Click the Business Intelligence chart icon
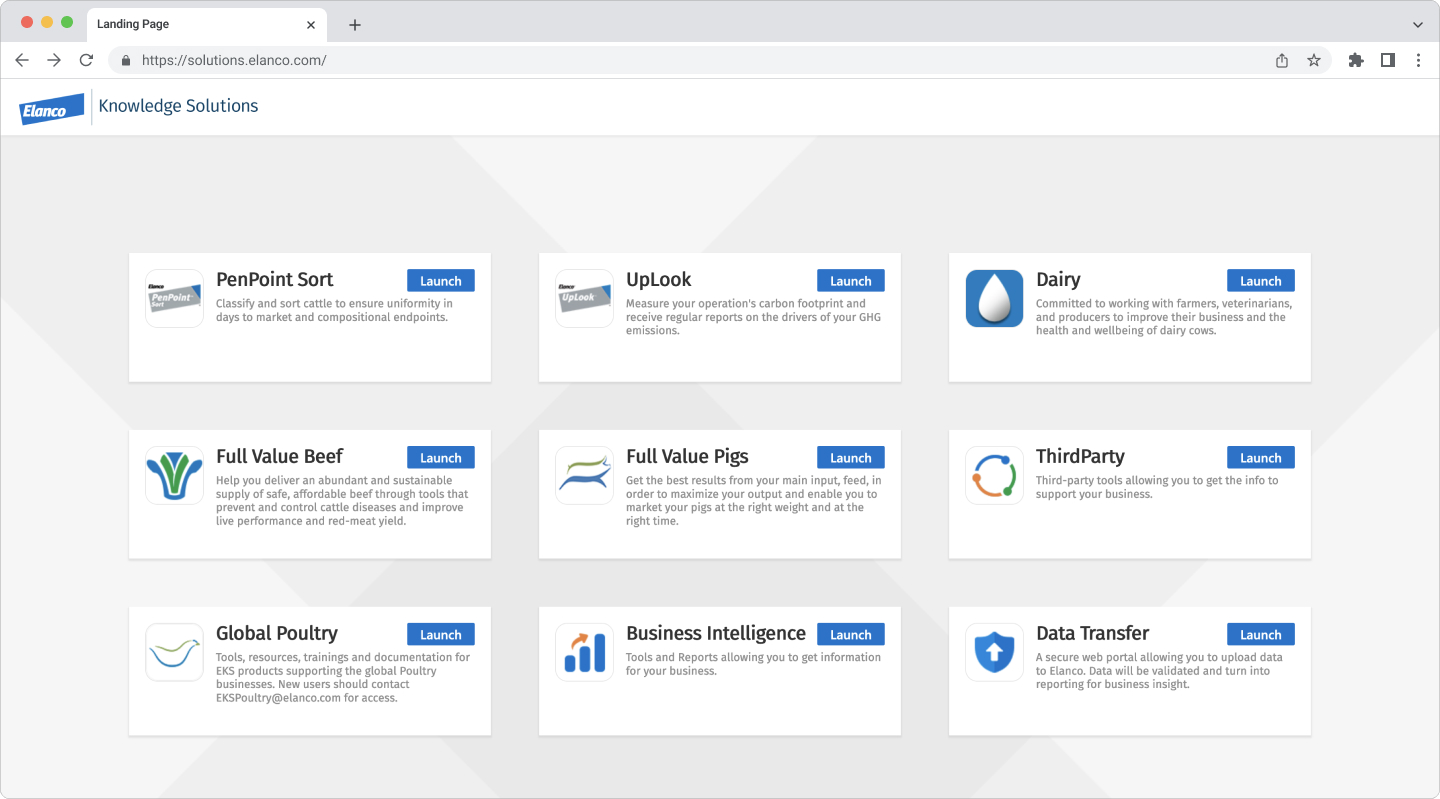1440x799 pixels. (x=584, y=652)
